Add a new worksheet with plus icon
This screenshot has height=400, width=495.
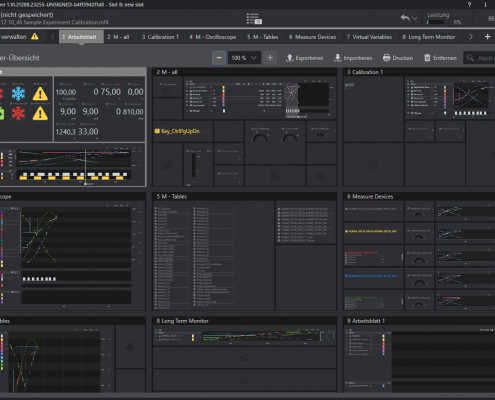[487, 37]
